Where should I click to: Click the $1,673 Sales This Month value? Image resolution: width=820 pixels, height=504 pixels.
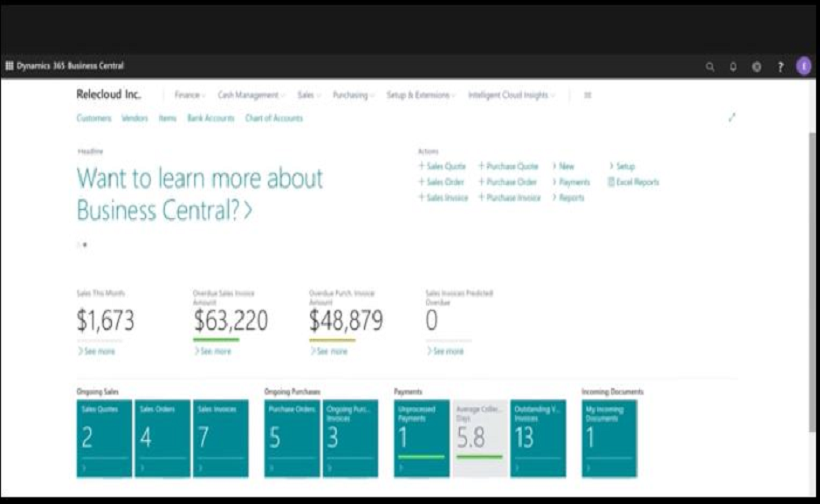106,320
